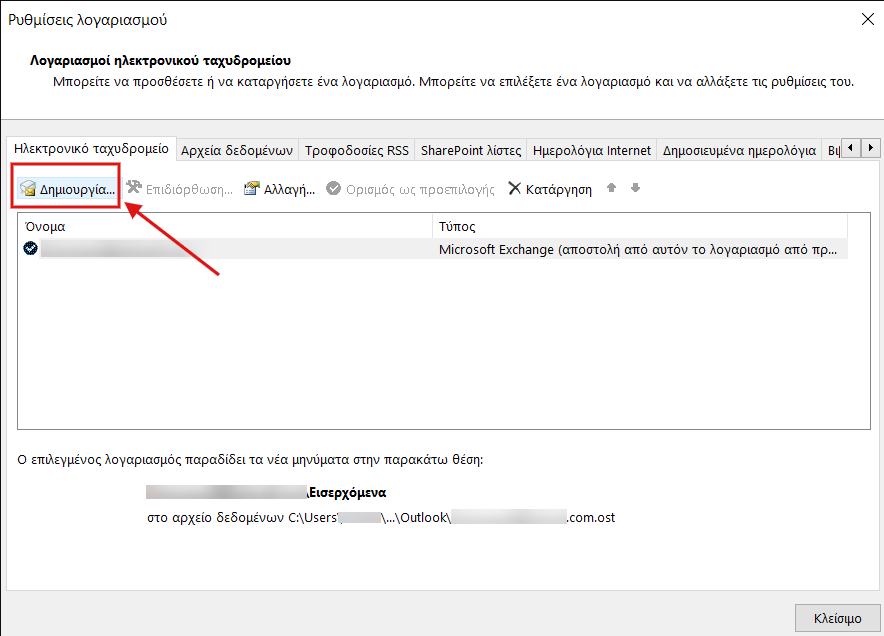
Task: Click the Αλλαγή change account button
Action: (x=280, y=189)
